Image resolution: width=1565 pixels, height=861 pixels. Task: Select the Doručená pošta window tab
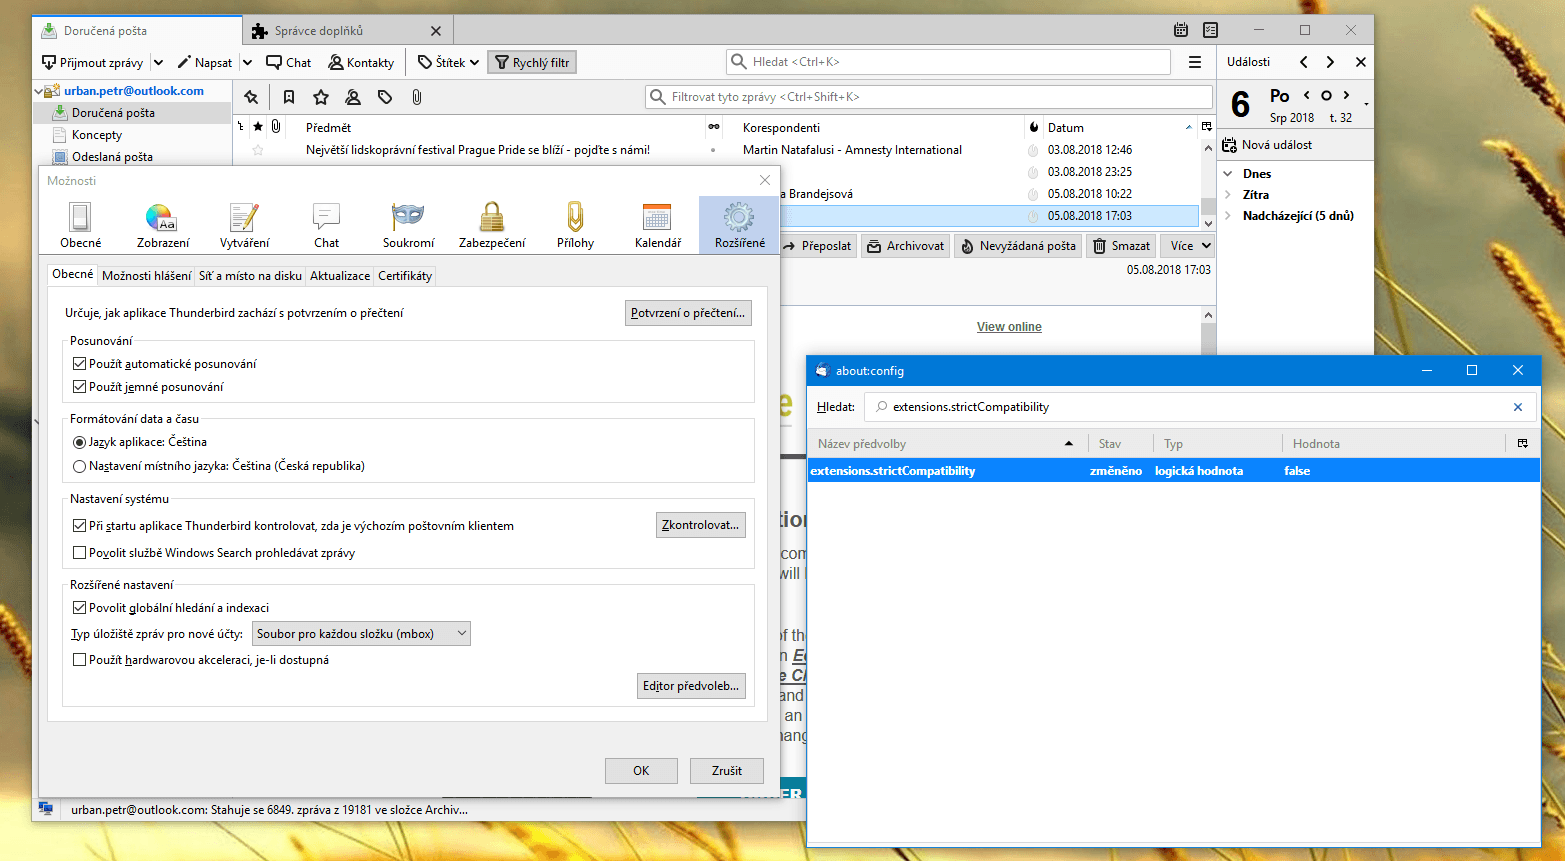pos(137,31)
